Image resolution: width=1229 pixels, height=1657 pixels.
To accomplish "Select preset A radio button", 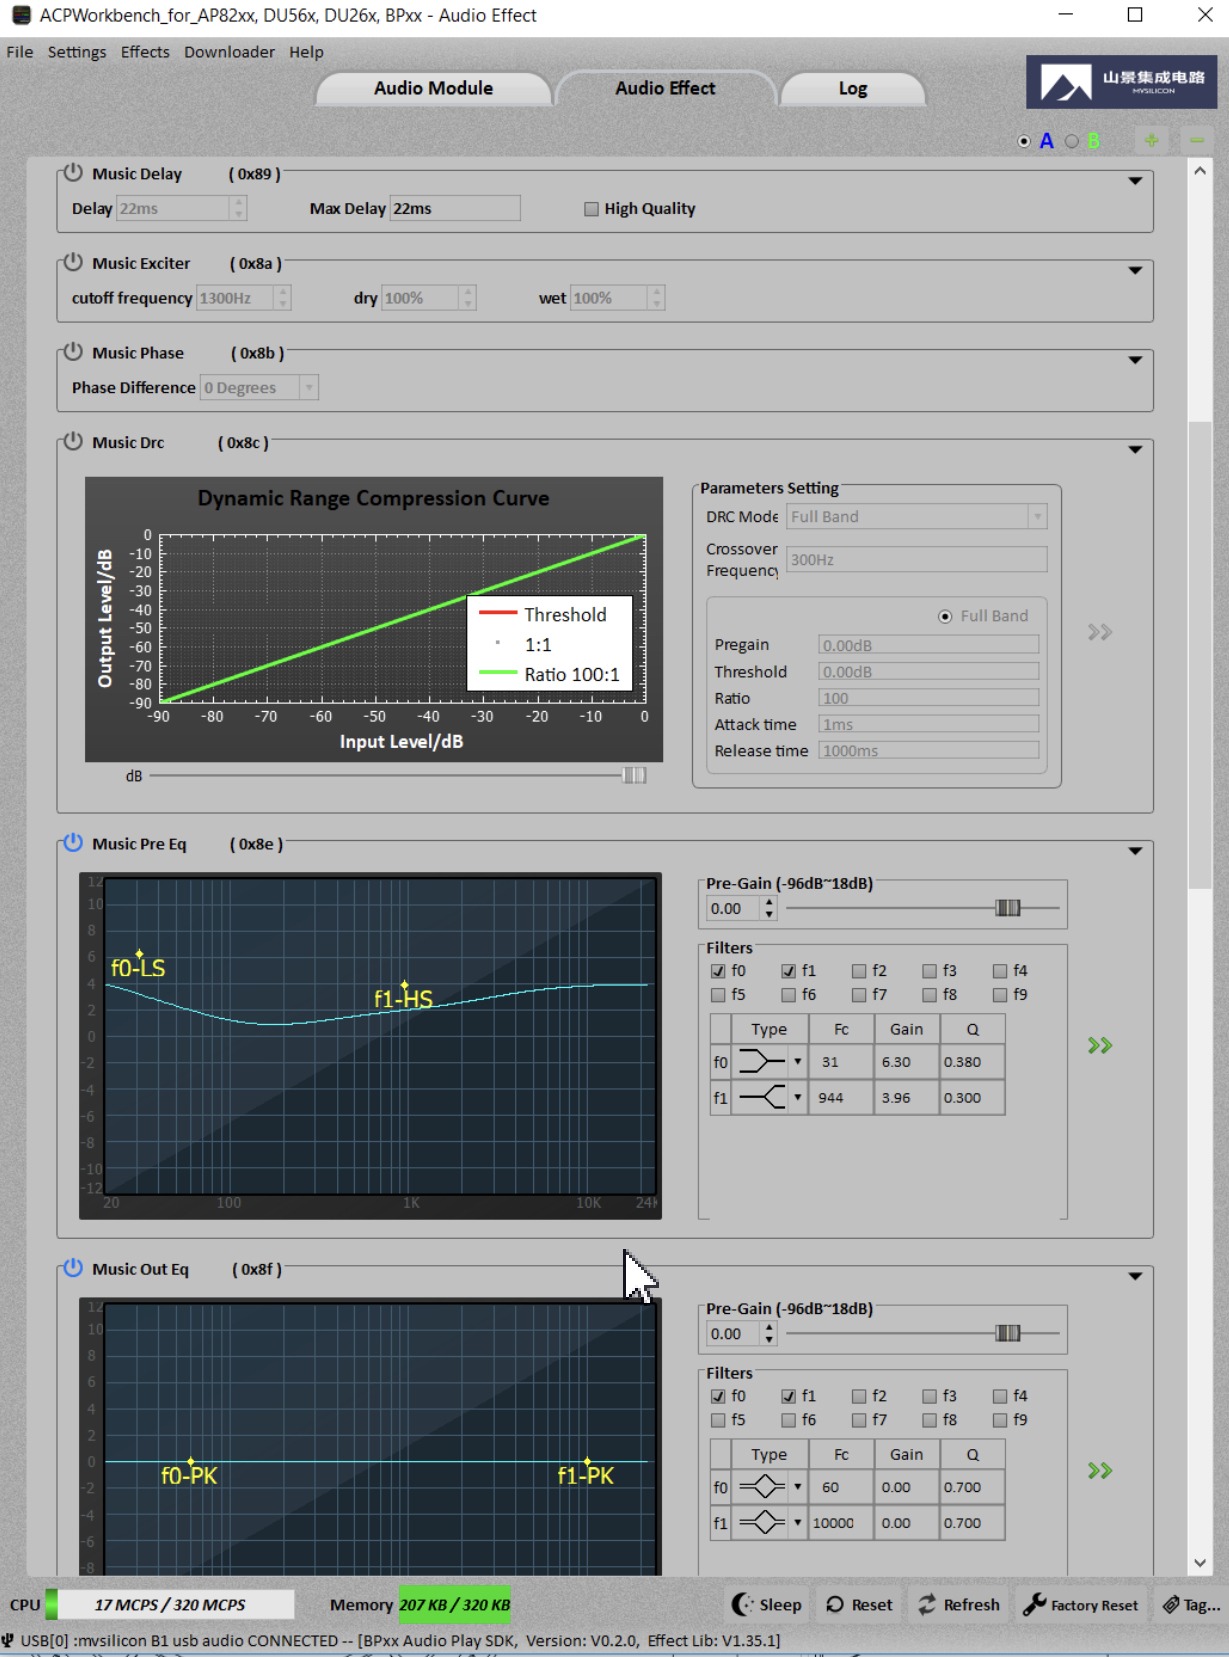I will tap(1024, 141).
